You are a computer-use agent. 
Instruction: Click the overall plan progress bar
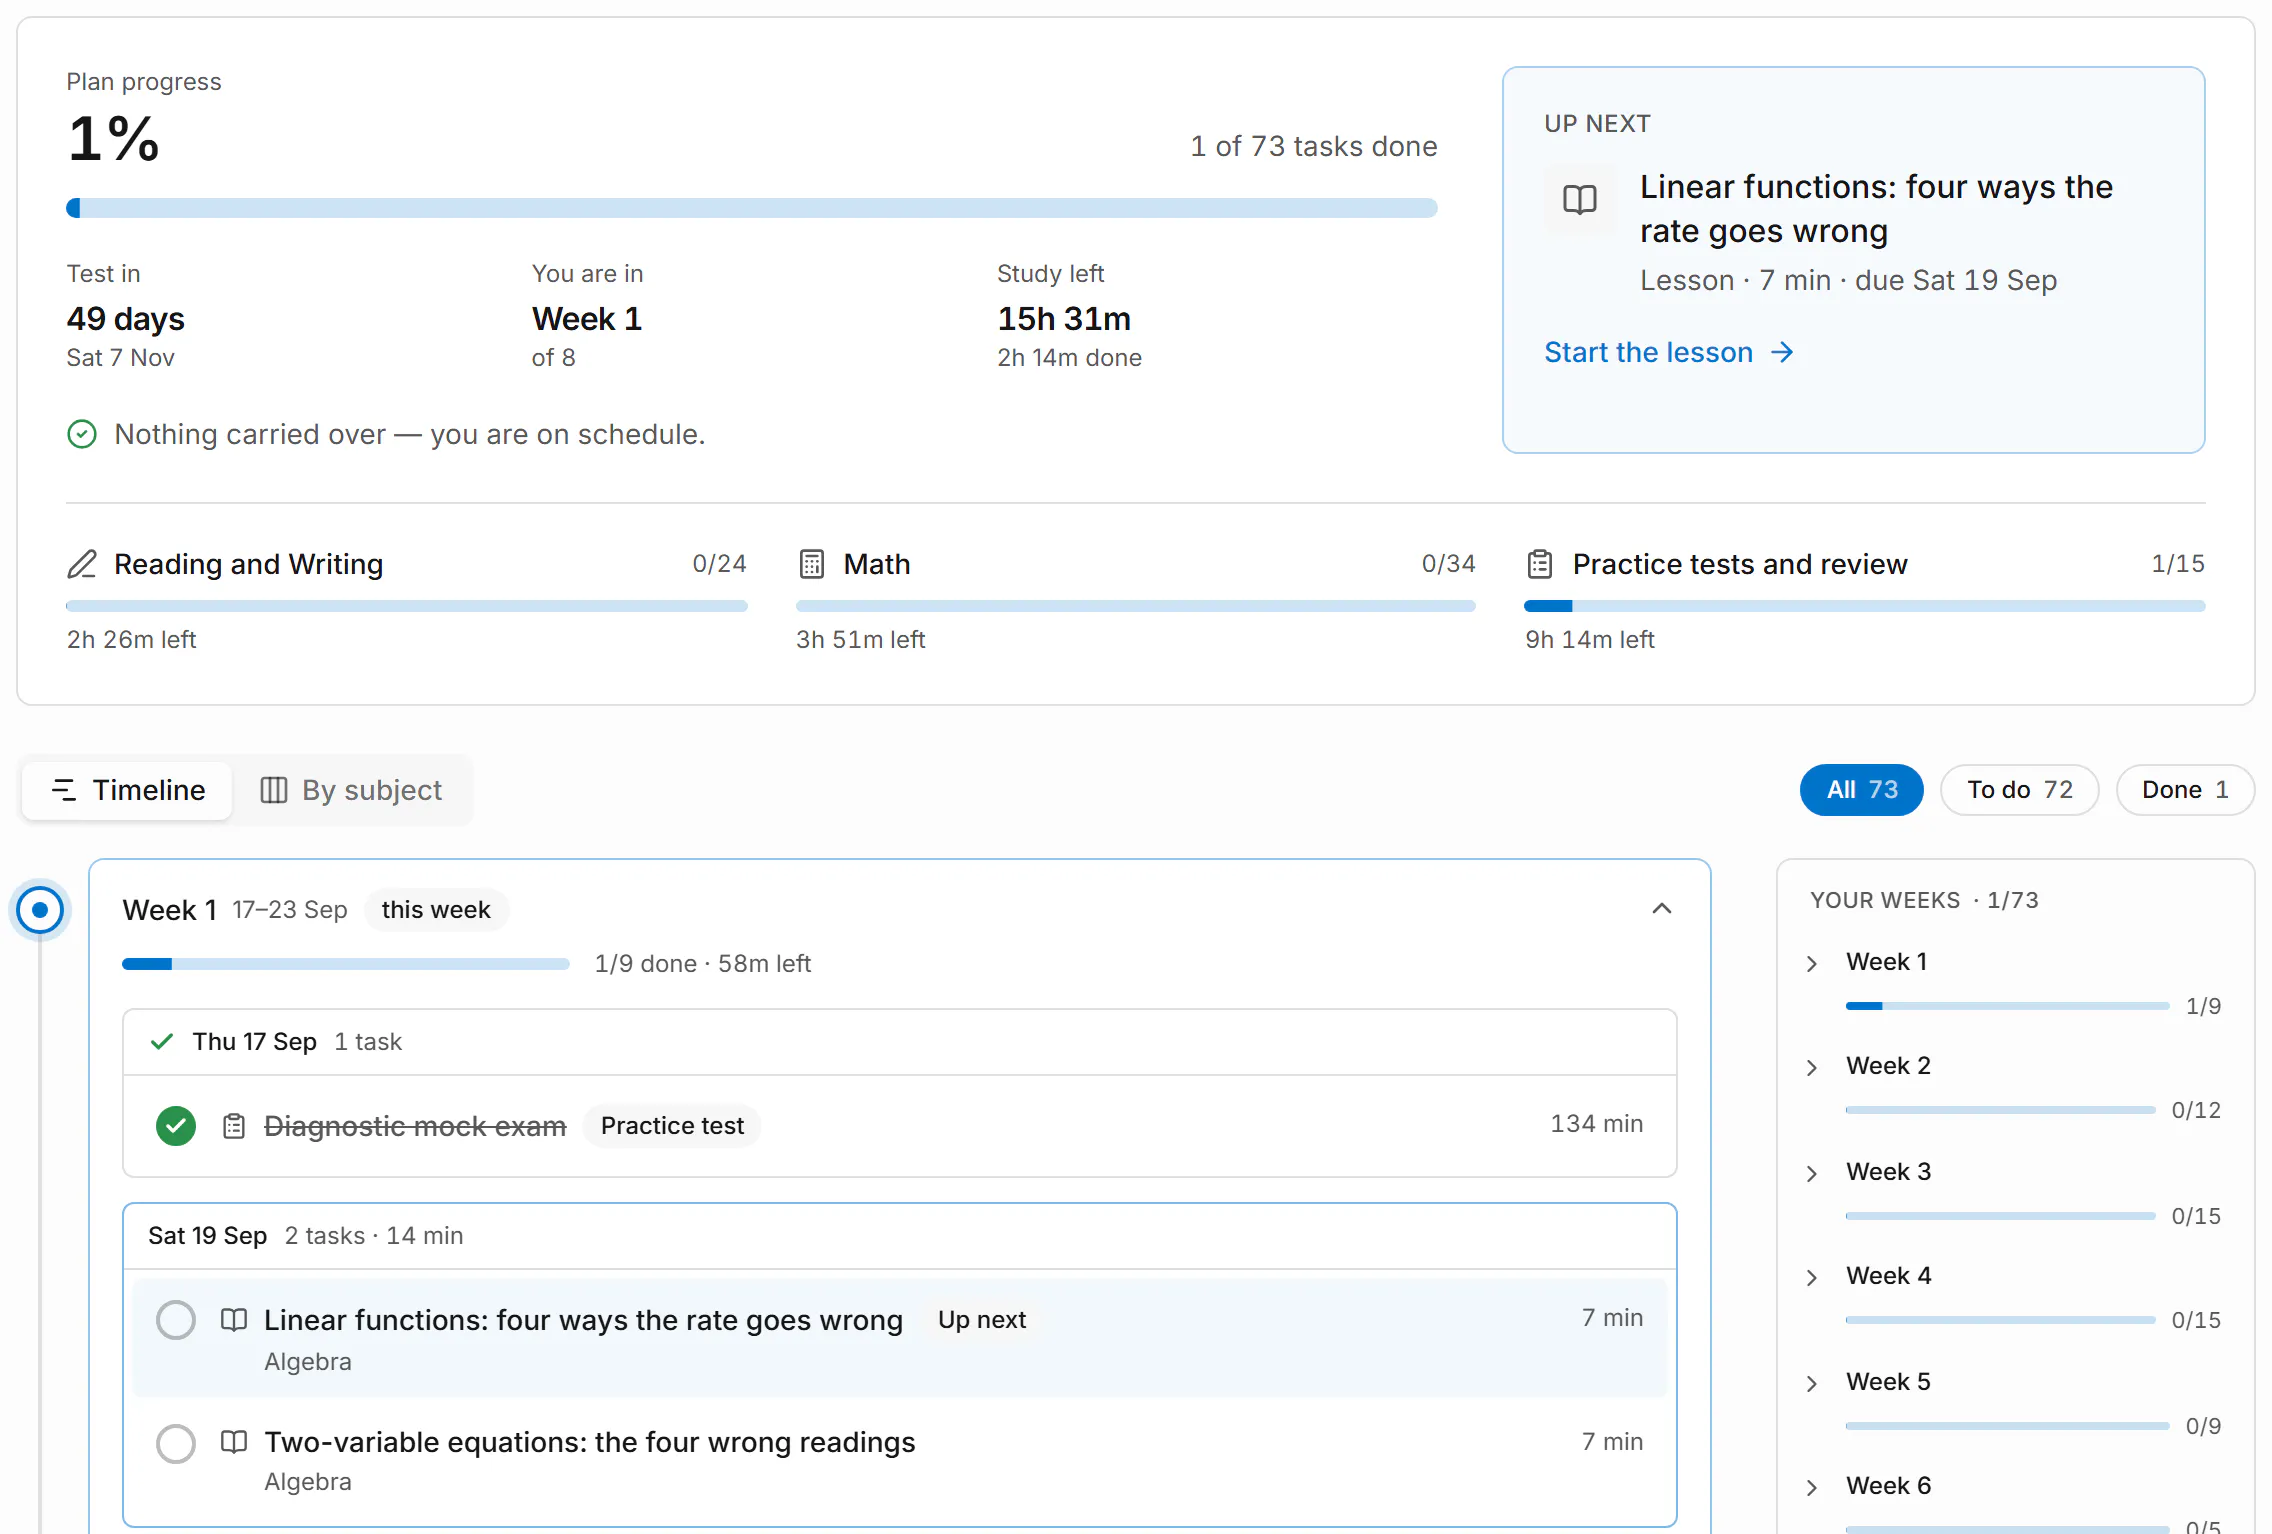click(x=752, y=208)
